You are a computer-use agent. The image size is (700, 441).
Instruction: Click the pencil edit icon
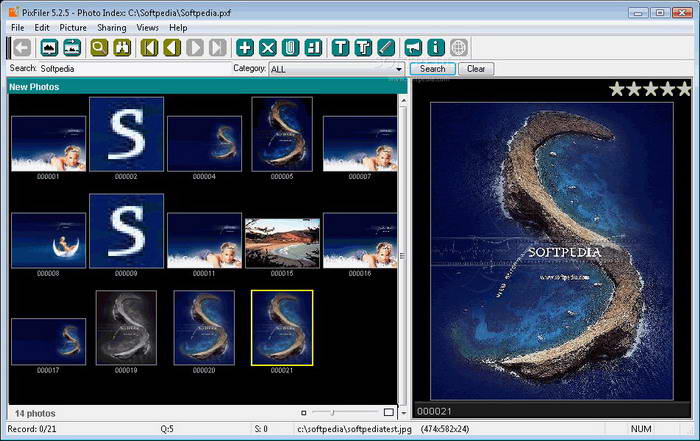(385, 47)
